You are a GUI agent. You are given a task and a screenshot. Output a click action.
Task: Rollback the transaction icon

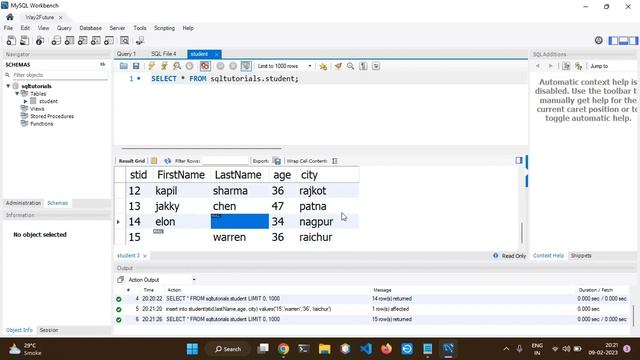point(233,66)
